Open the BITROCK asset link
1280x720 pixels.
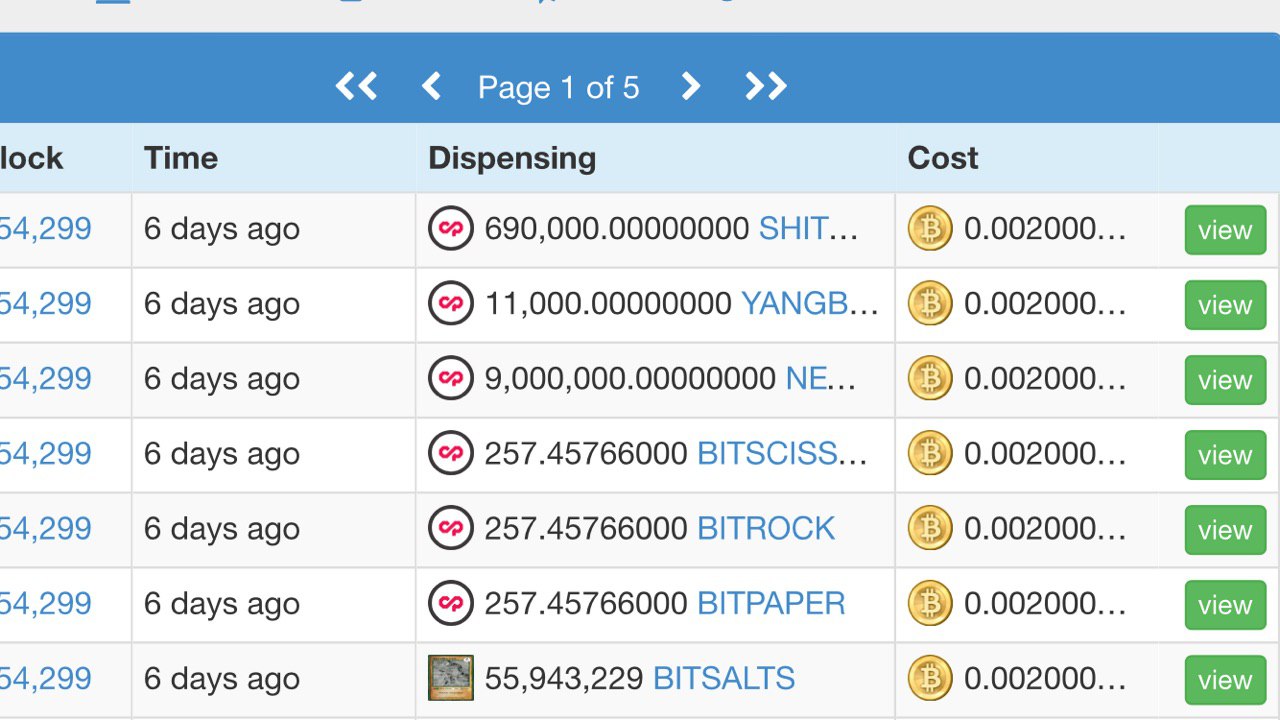point(766,529)
